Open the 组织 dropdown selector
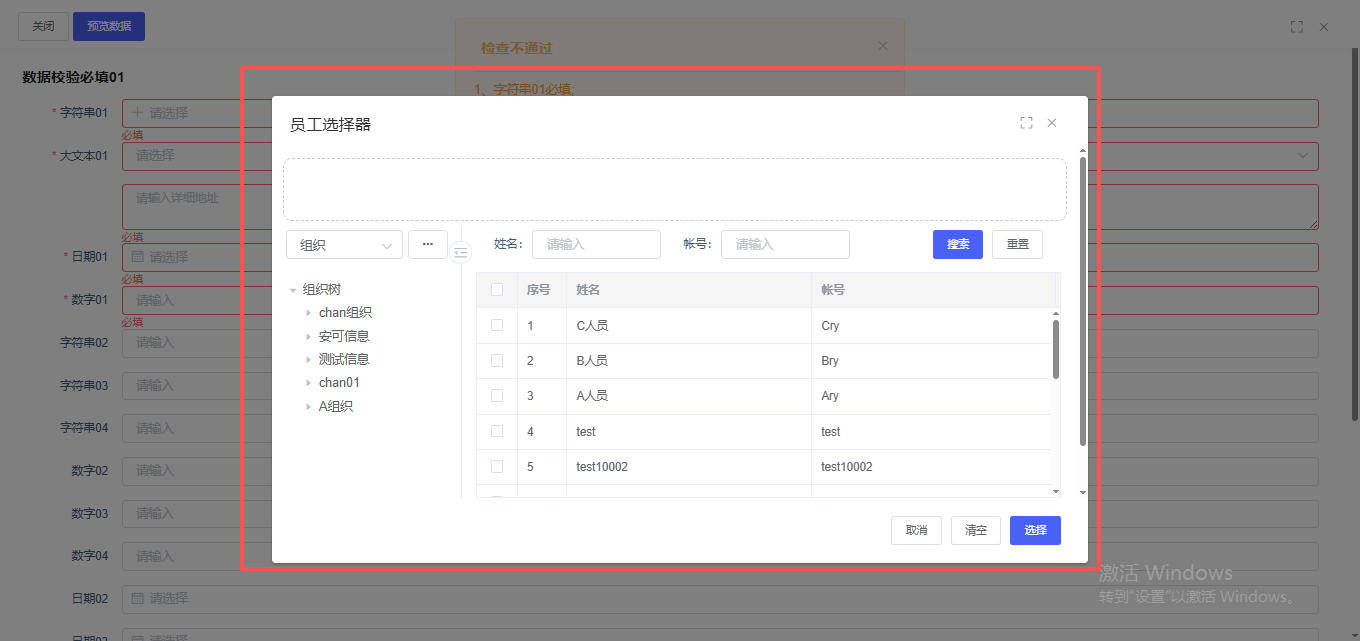 coord(344,245)
